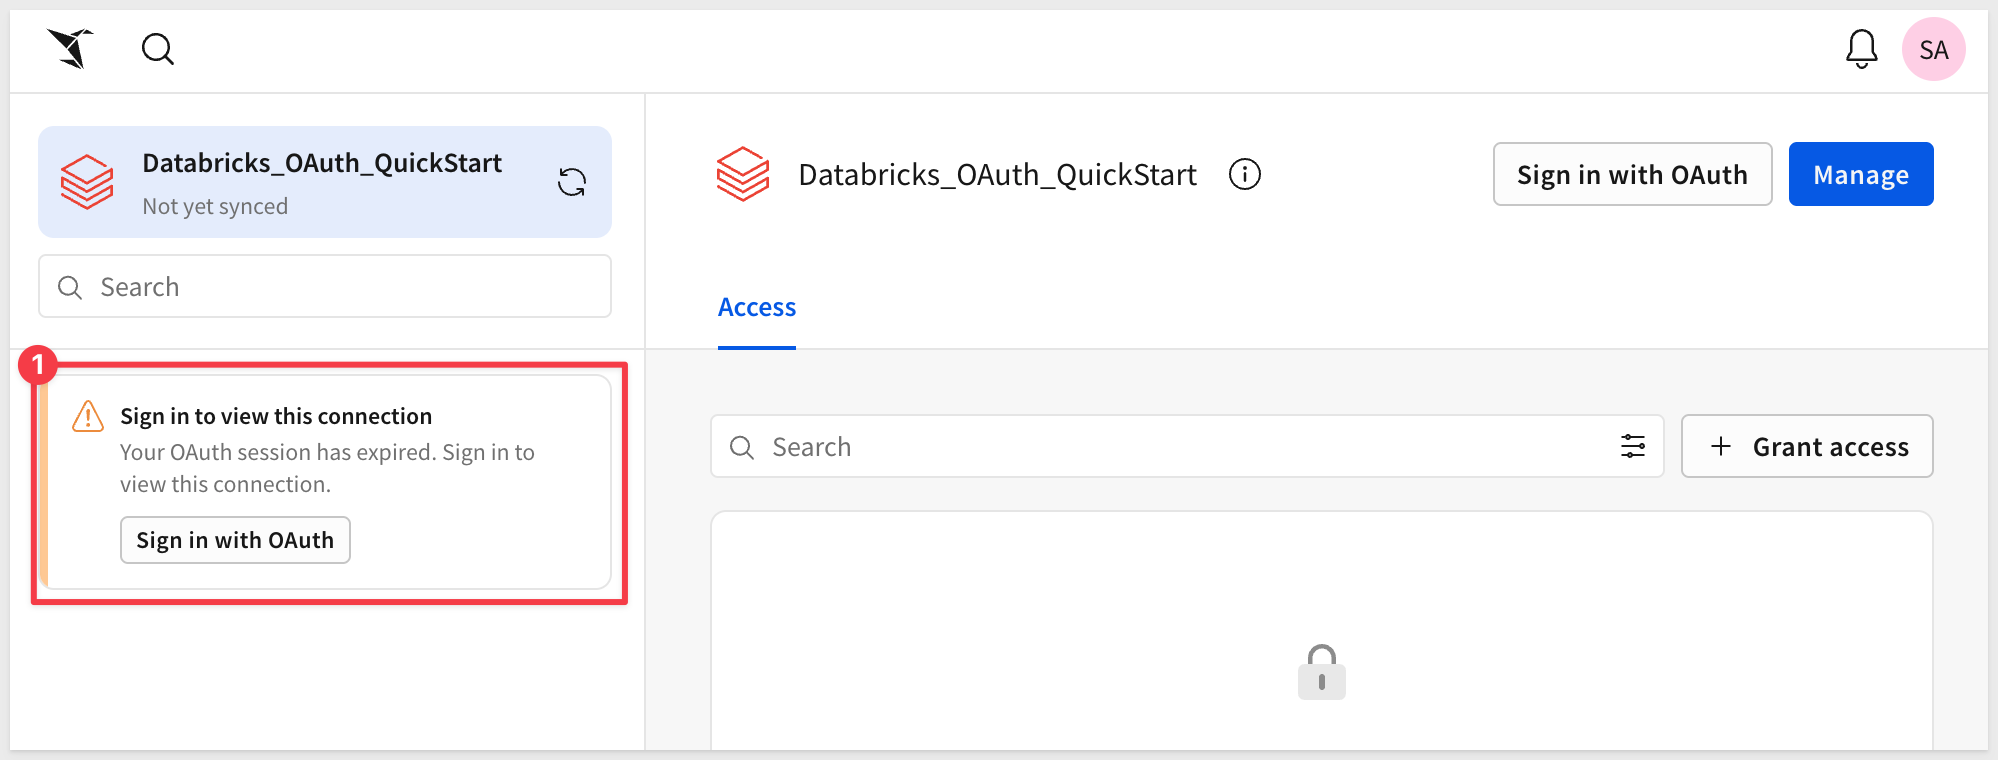Click Grant access button
The image size is (1998, 760).
pyautogui.click(x=1806, y=446)
